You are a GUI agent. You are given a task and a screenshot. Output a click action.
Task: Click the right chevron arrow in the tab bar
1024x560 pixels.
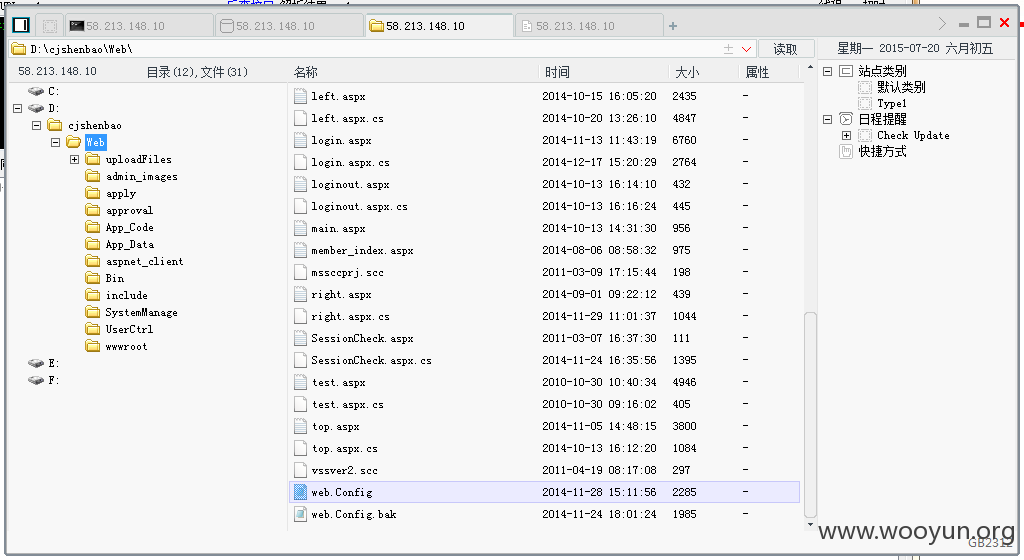click(x=942, y=24)
